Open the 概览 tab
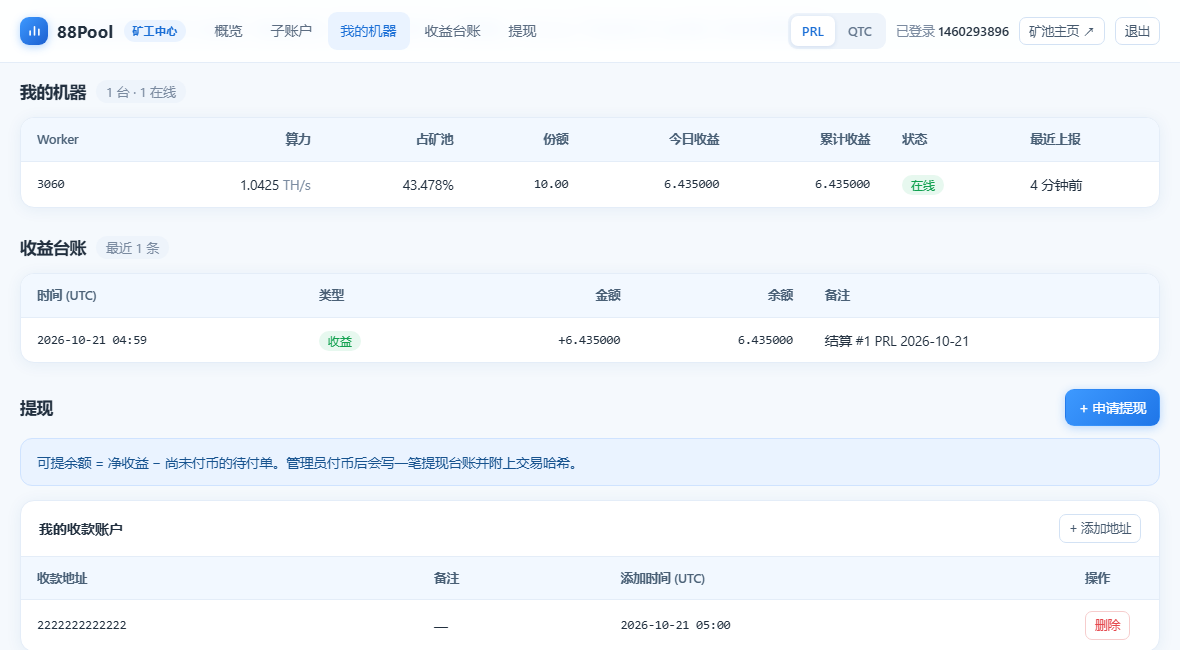Screen dimensions: 1180x650 (228, 31)
